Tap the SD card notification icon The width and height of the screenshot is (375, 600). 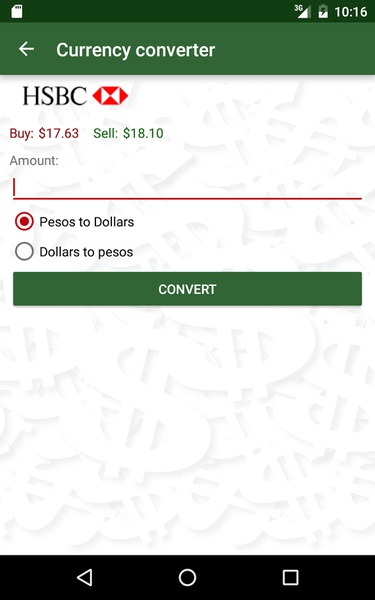(16, 11)
